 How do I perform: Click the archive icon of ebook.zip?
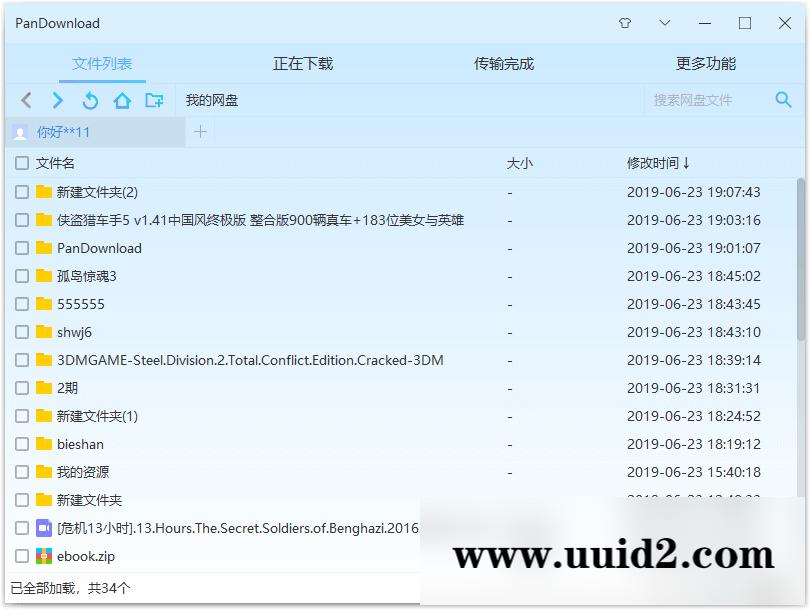point(41,556)
